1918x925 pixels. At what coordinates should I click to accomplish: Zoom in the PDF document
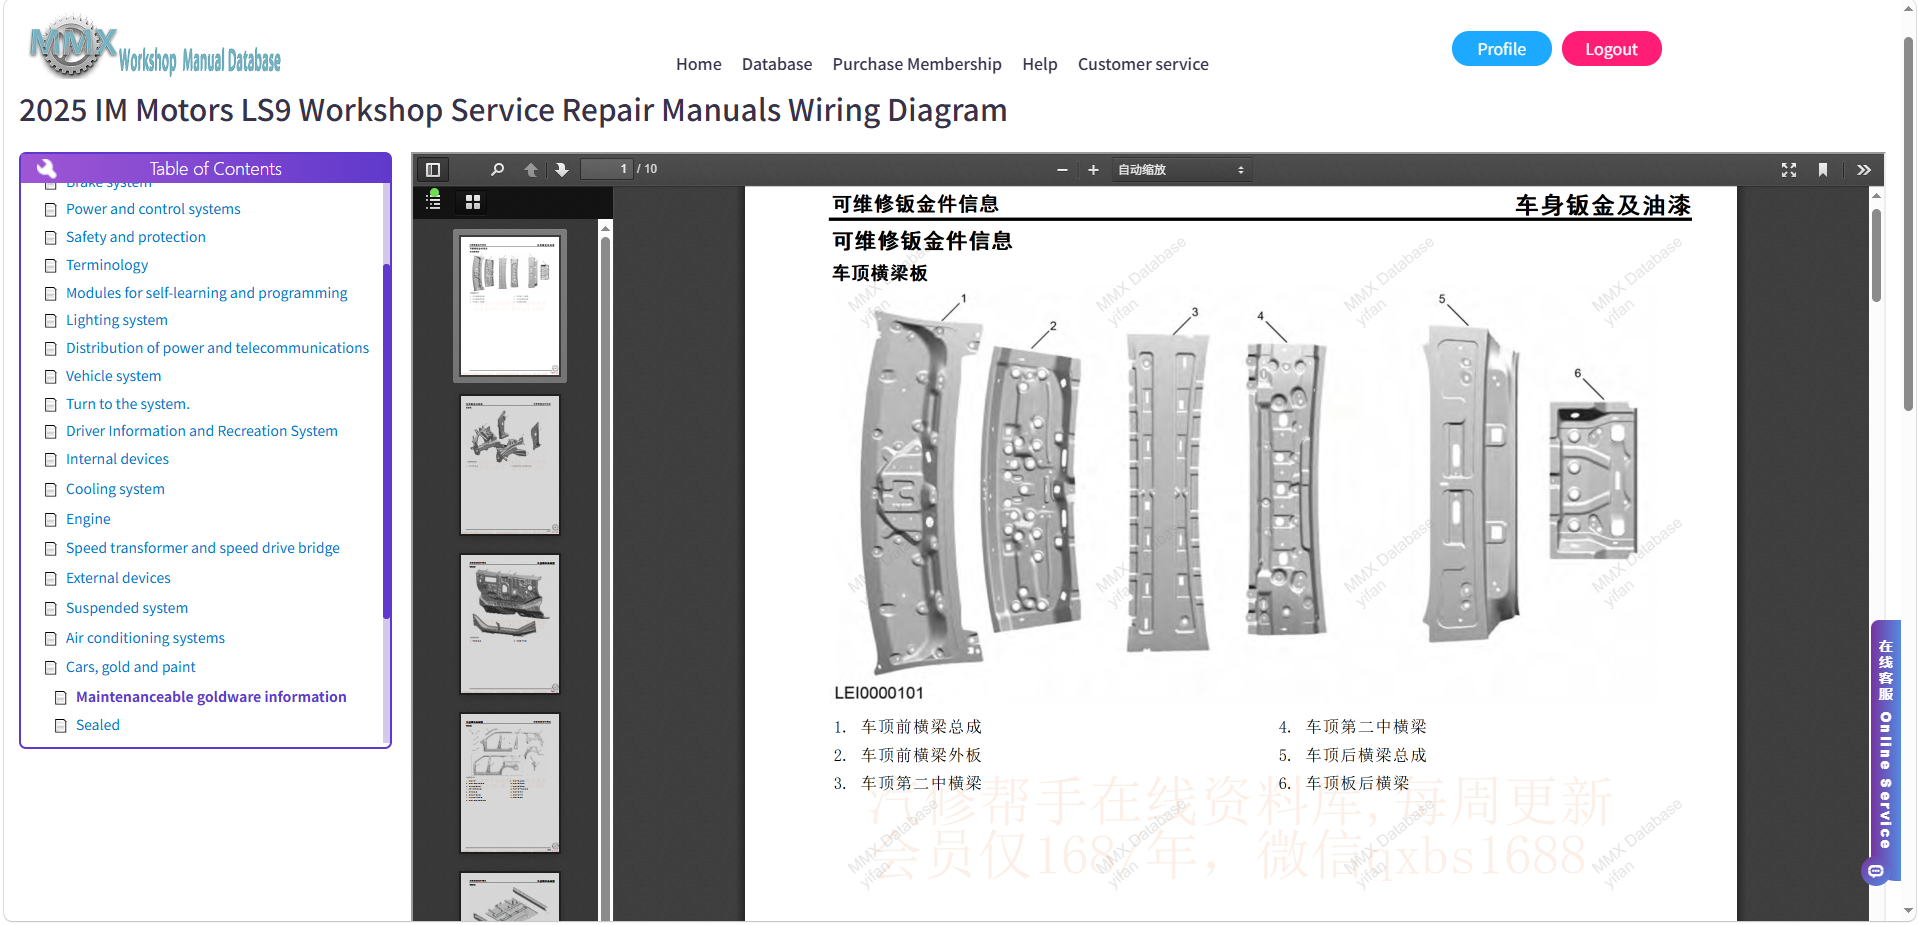tap(1093, 170)
